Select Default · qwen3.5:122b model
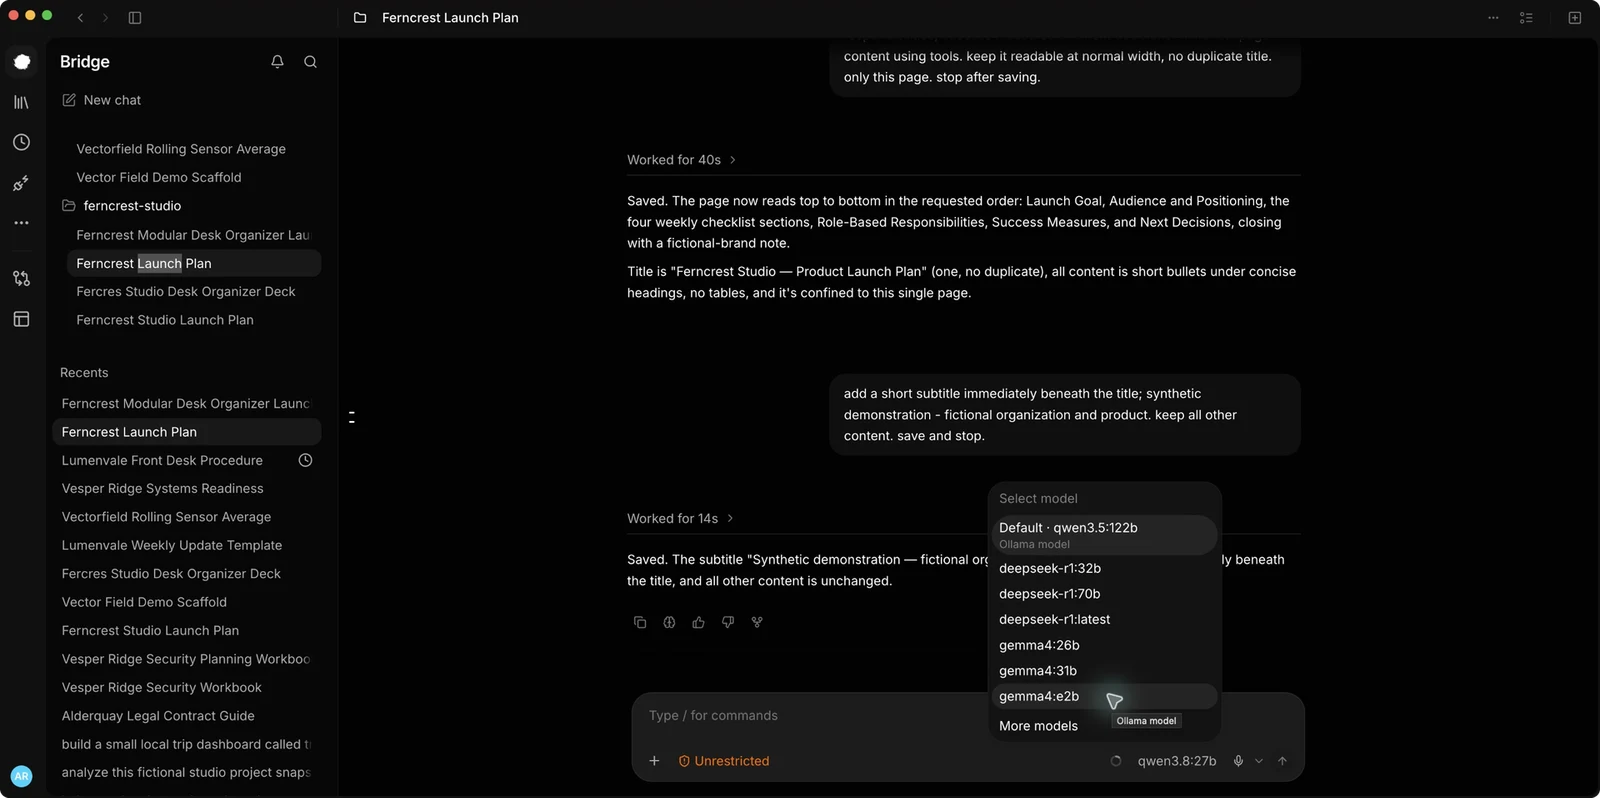1600x798 pixels. (1105, 535)
